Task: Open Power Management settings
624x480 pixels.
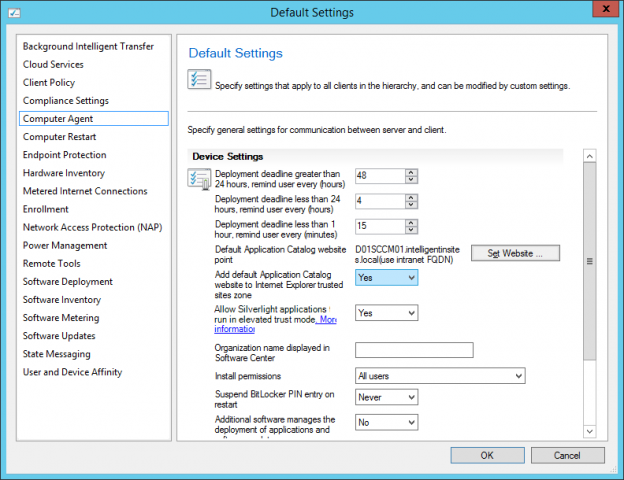Action: click(x=65, y=246)
